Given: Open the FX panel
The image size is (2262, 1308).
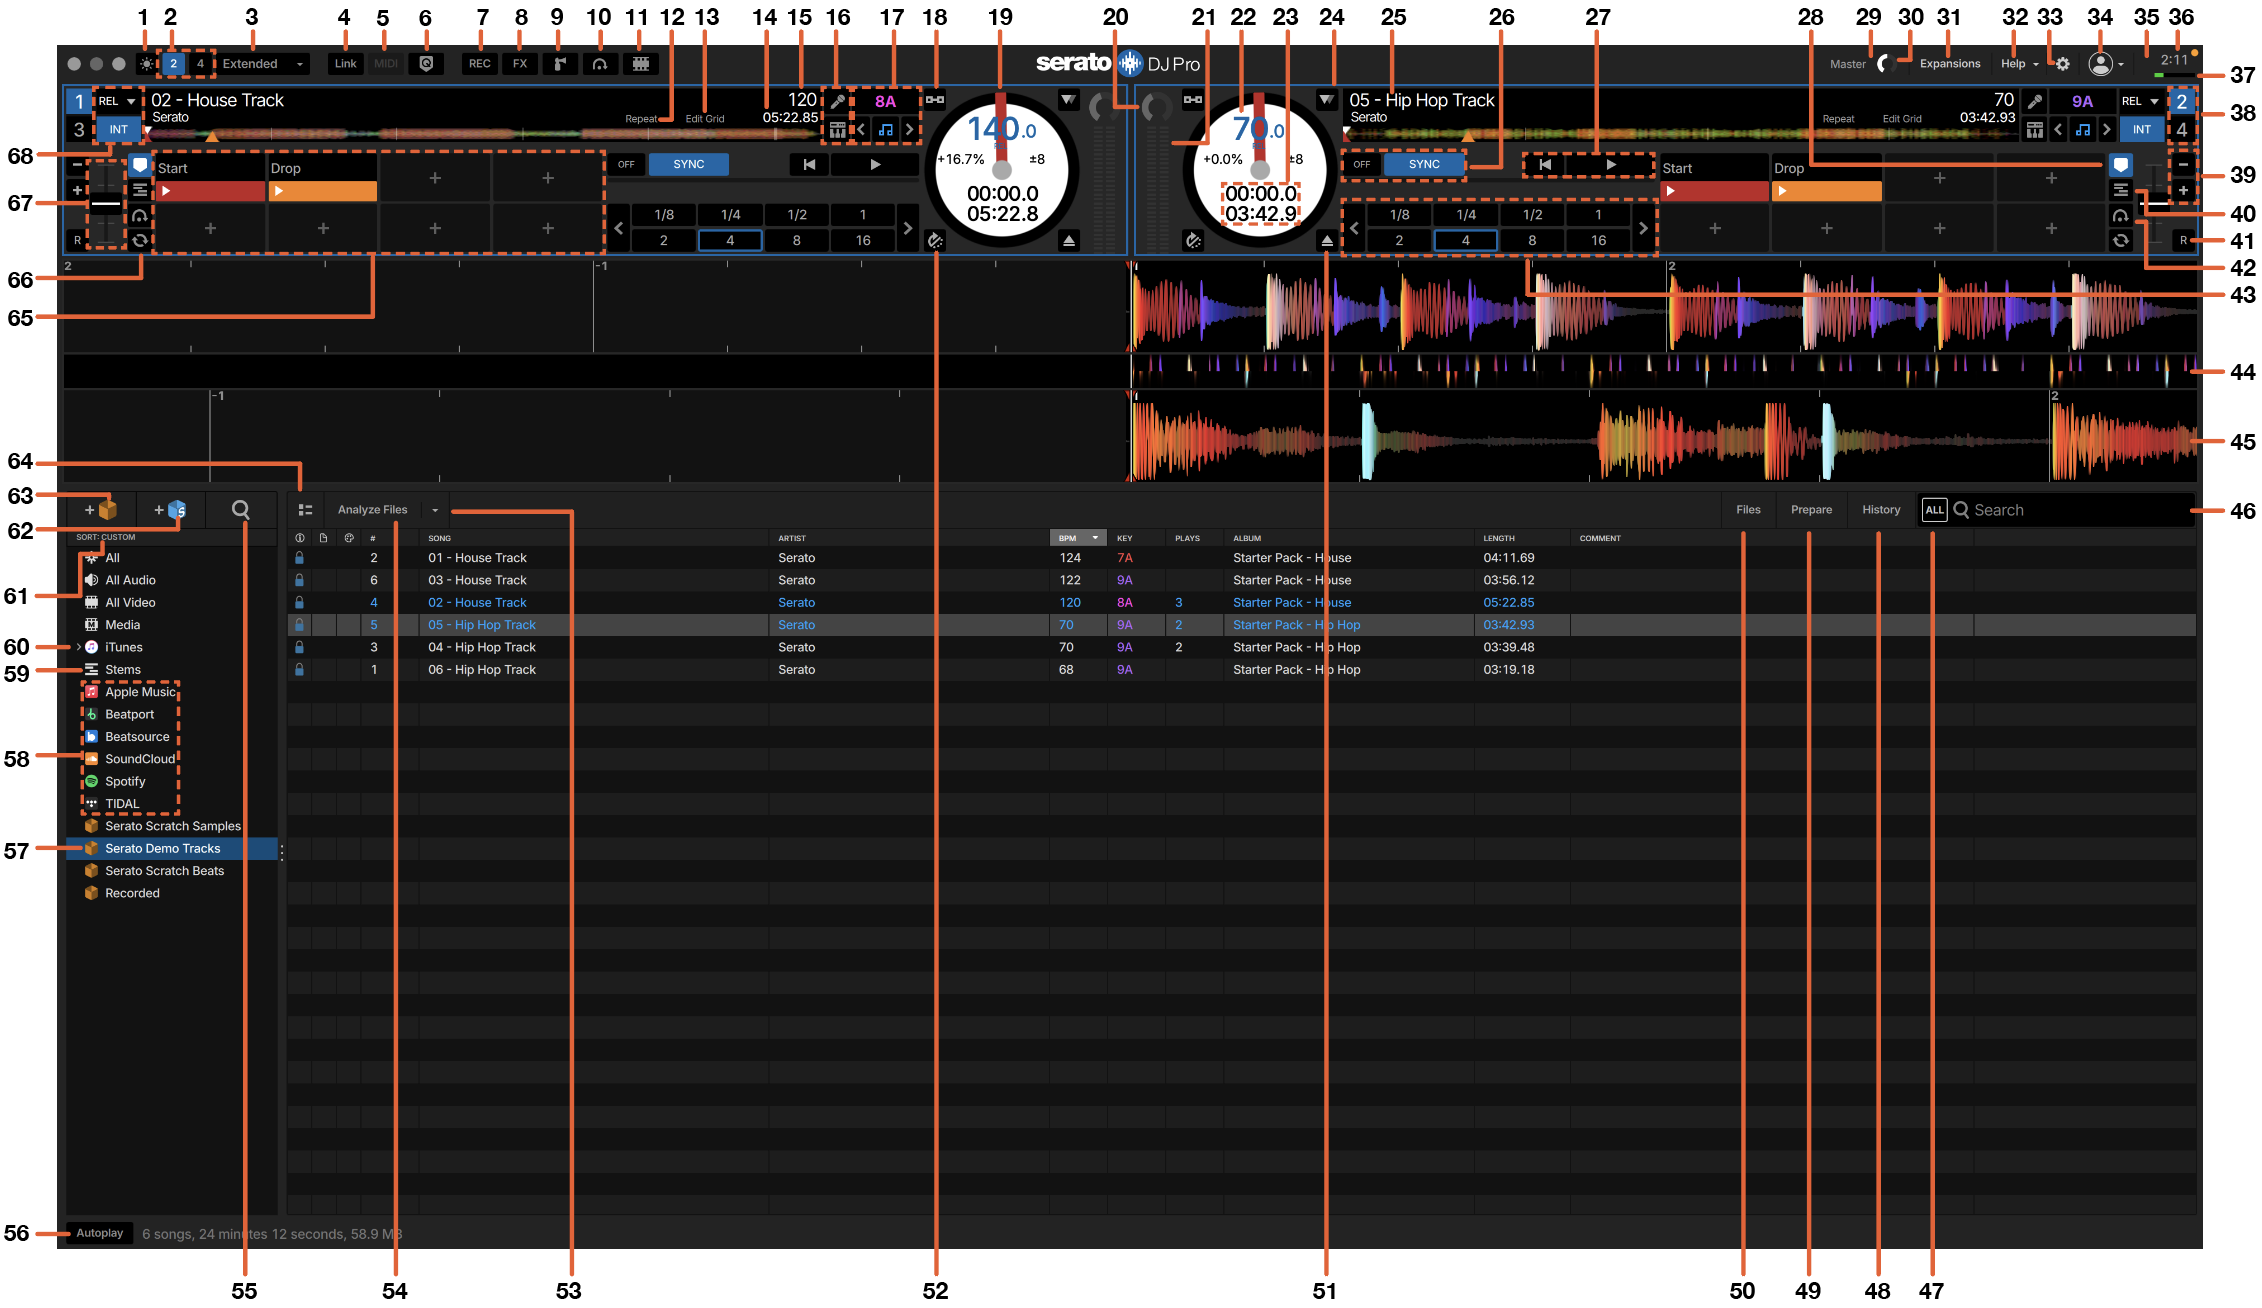Looking at the screenshot, I should point(520,64).
